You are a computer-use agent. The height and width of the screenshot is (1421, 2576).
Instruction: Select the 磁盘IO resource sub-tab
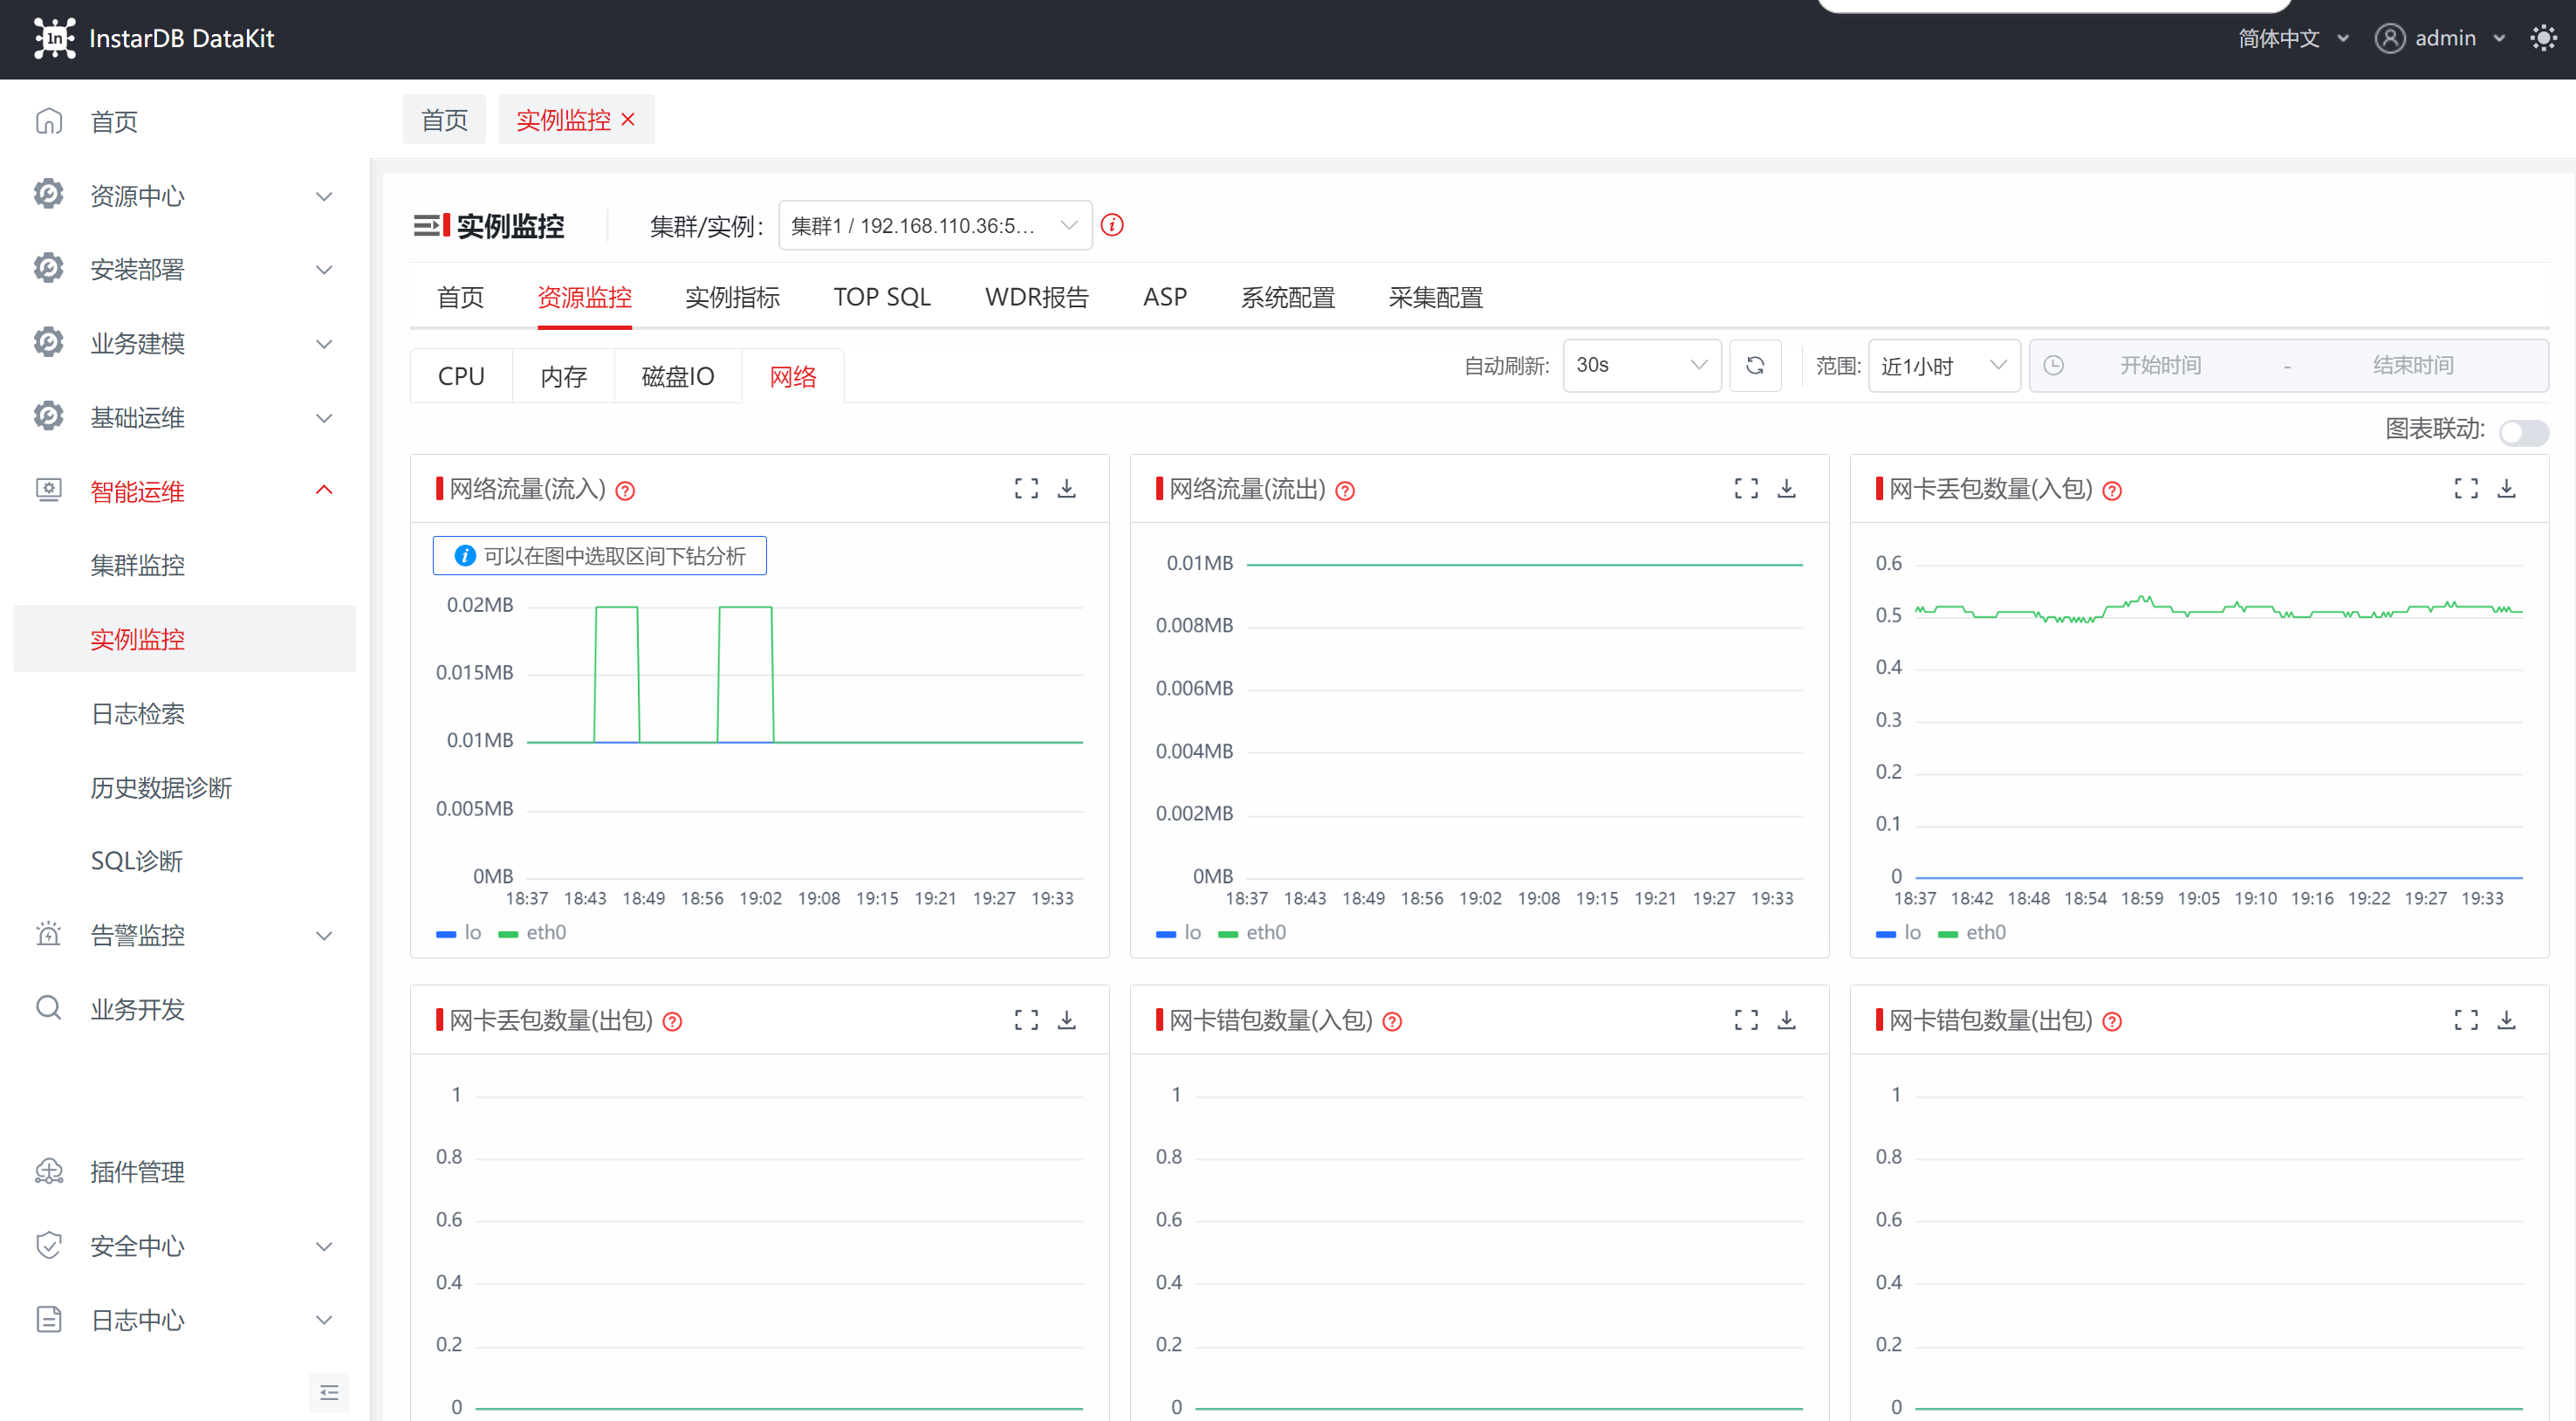[678, 376]
